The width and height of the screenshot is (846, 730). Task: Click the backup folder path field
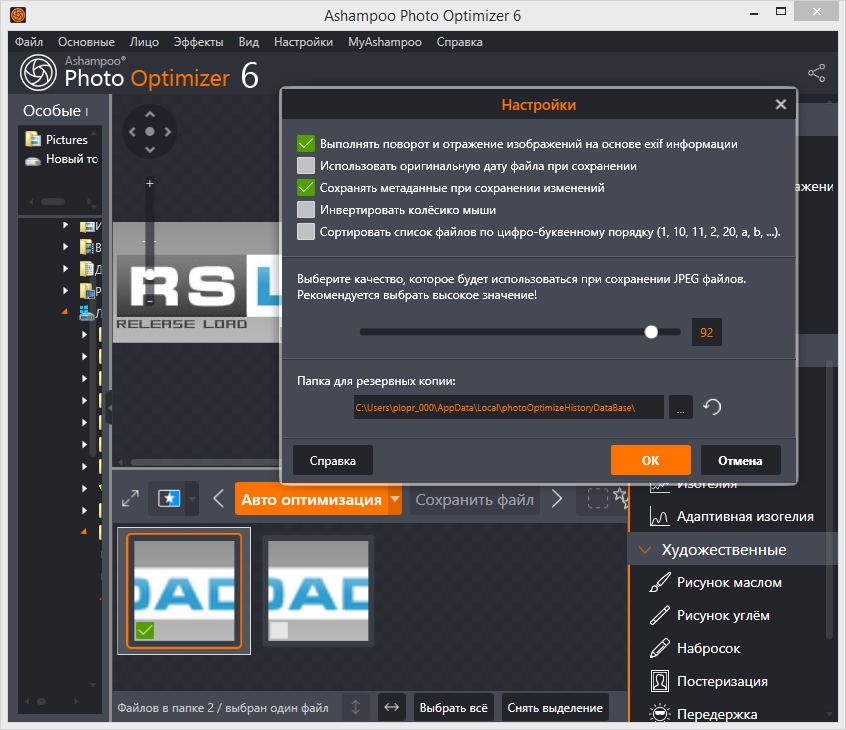click(x=509, y=407)
